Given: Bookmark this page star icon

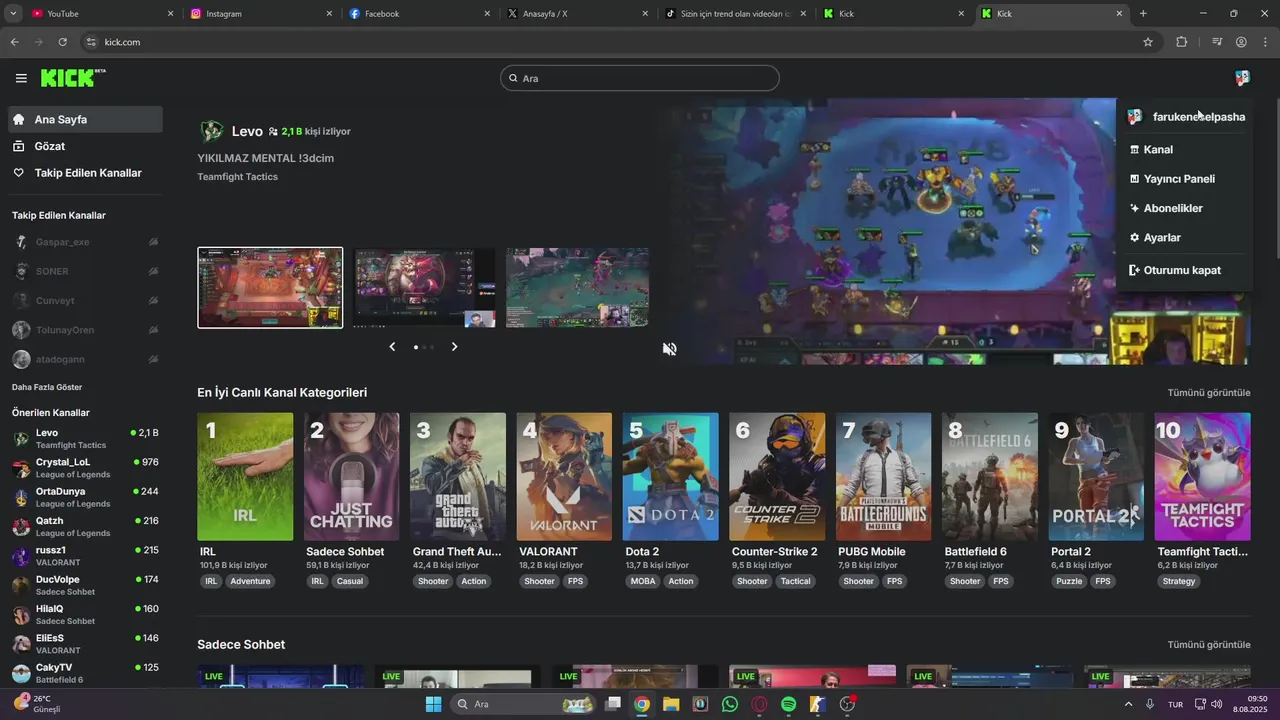Looking at the screenshot, I should pyautogui.click(x=1148, y=42).
